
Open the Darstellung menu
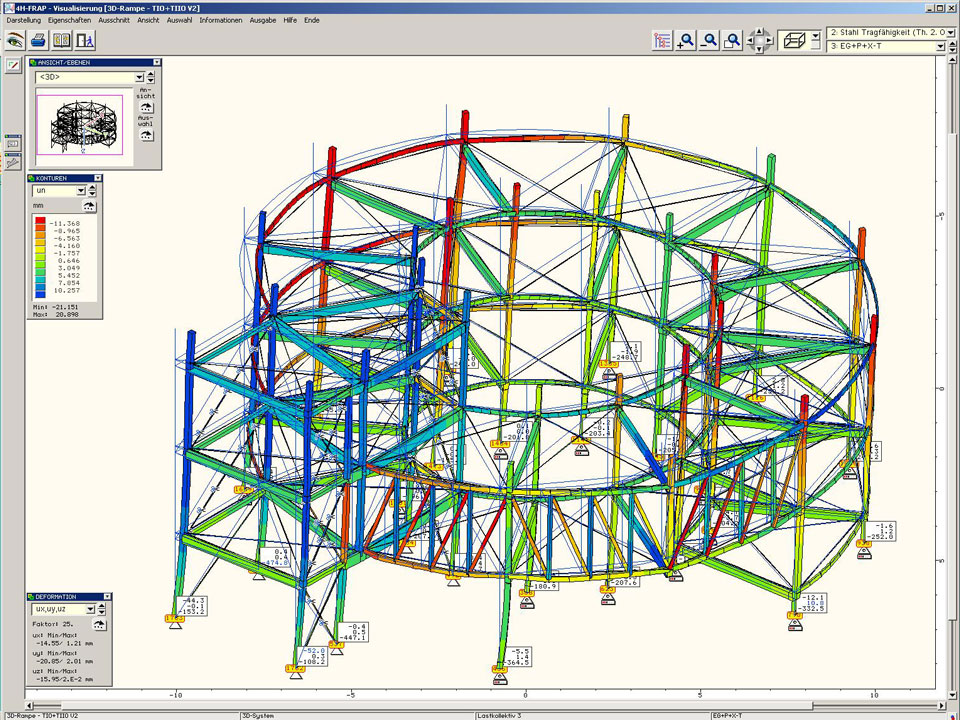coord(24,20)
